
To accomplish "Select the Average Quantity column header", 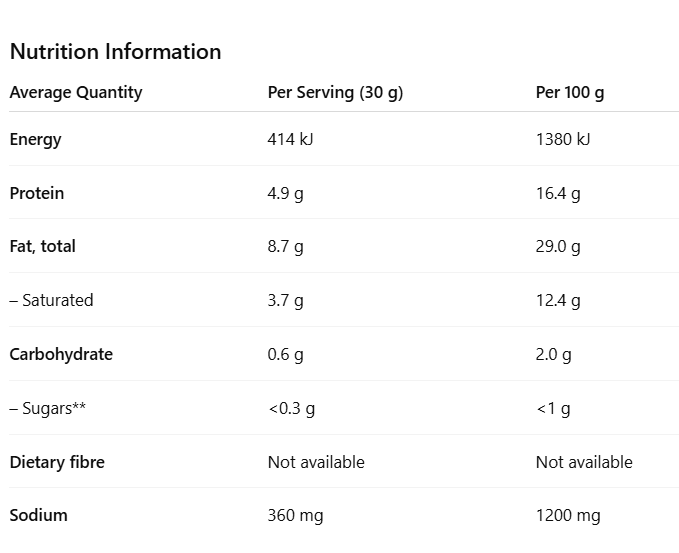I will [x=76, y=93].
